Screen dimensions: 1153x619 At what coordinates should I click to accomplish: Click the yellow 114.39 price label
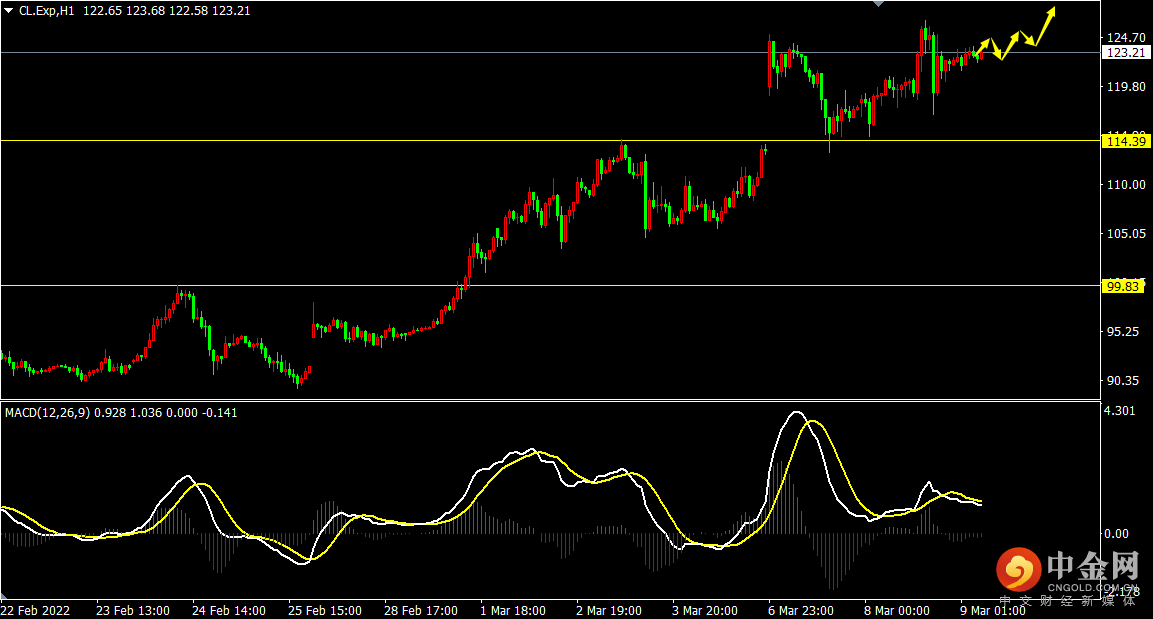(1126, 141)
